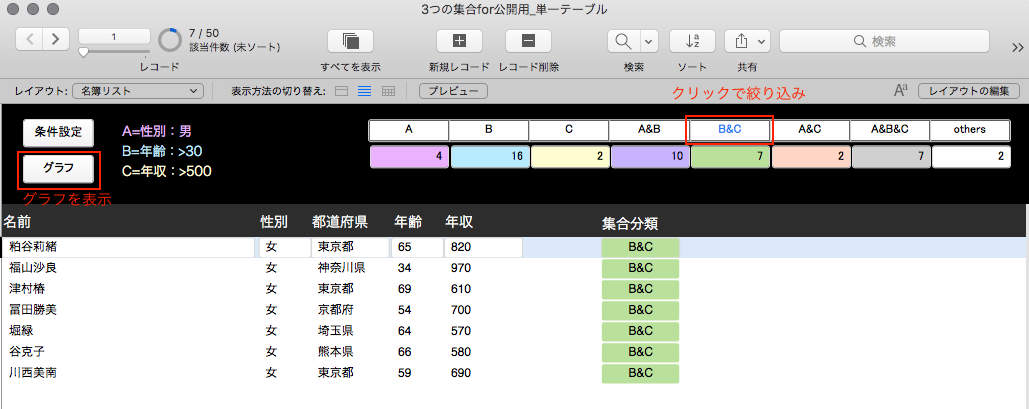Click the magnifier Find icon
This screenshot has height=409, width=1029.
click(x=623, y=41)
